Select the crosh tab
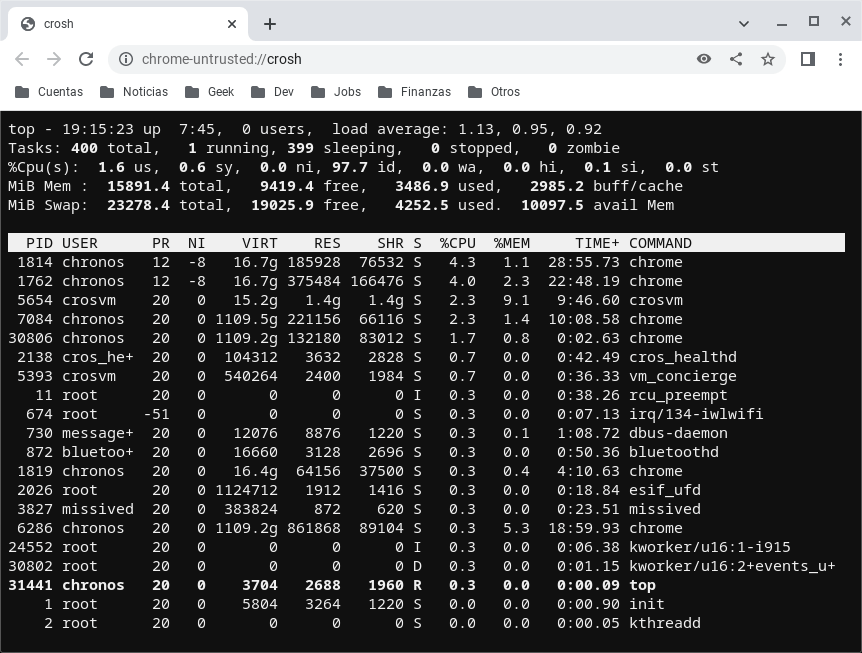862x653 pixels. tap(120, 24)
